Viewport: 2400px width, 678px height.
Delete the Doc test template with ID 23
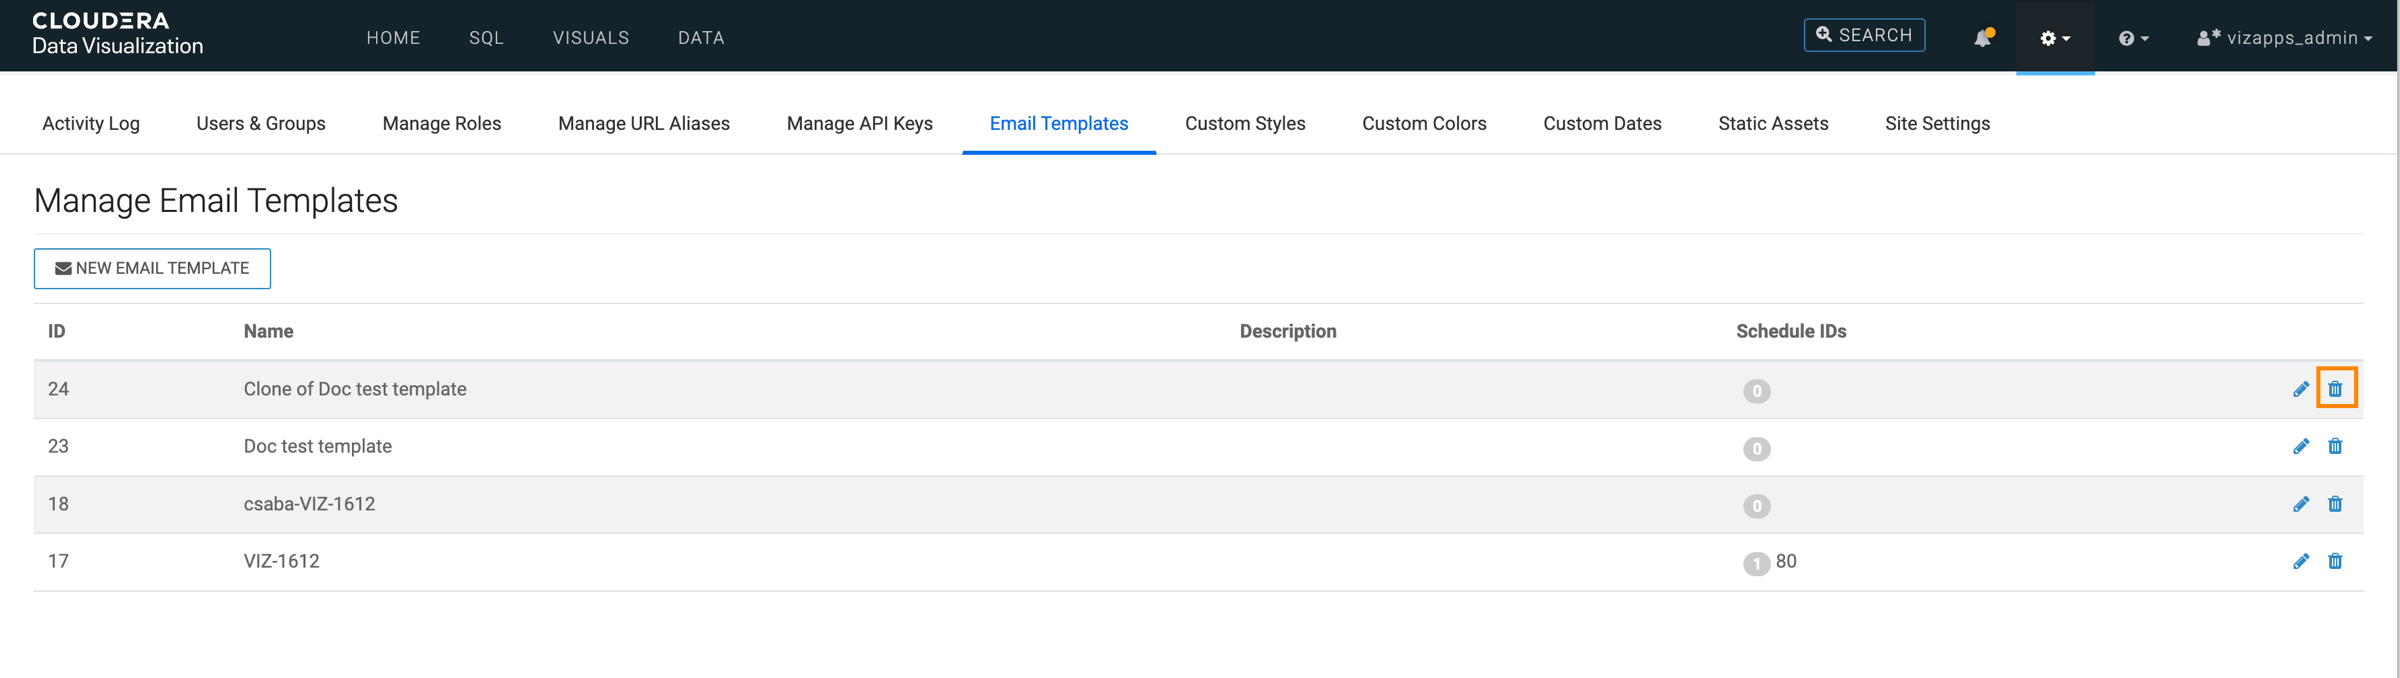coord(2335,446)
